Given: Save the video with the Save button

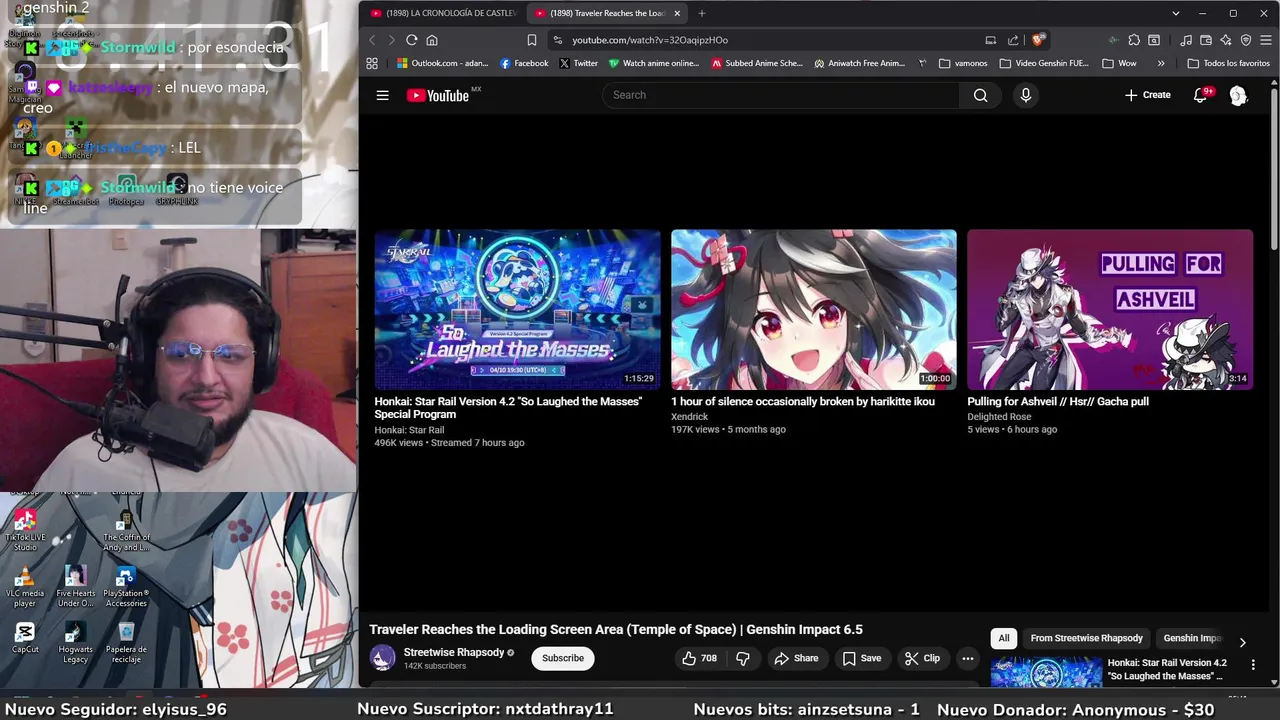Looking at the screenshot, I should click(x=861, y=658).
